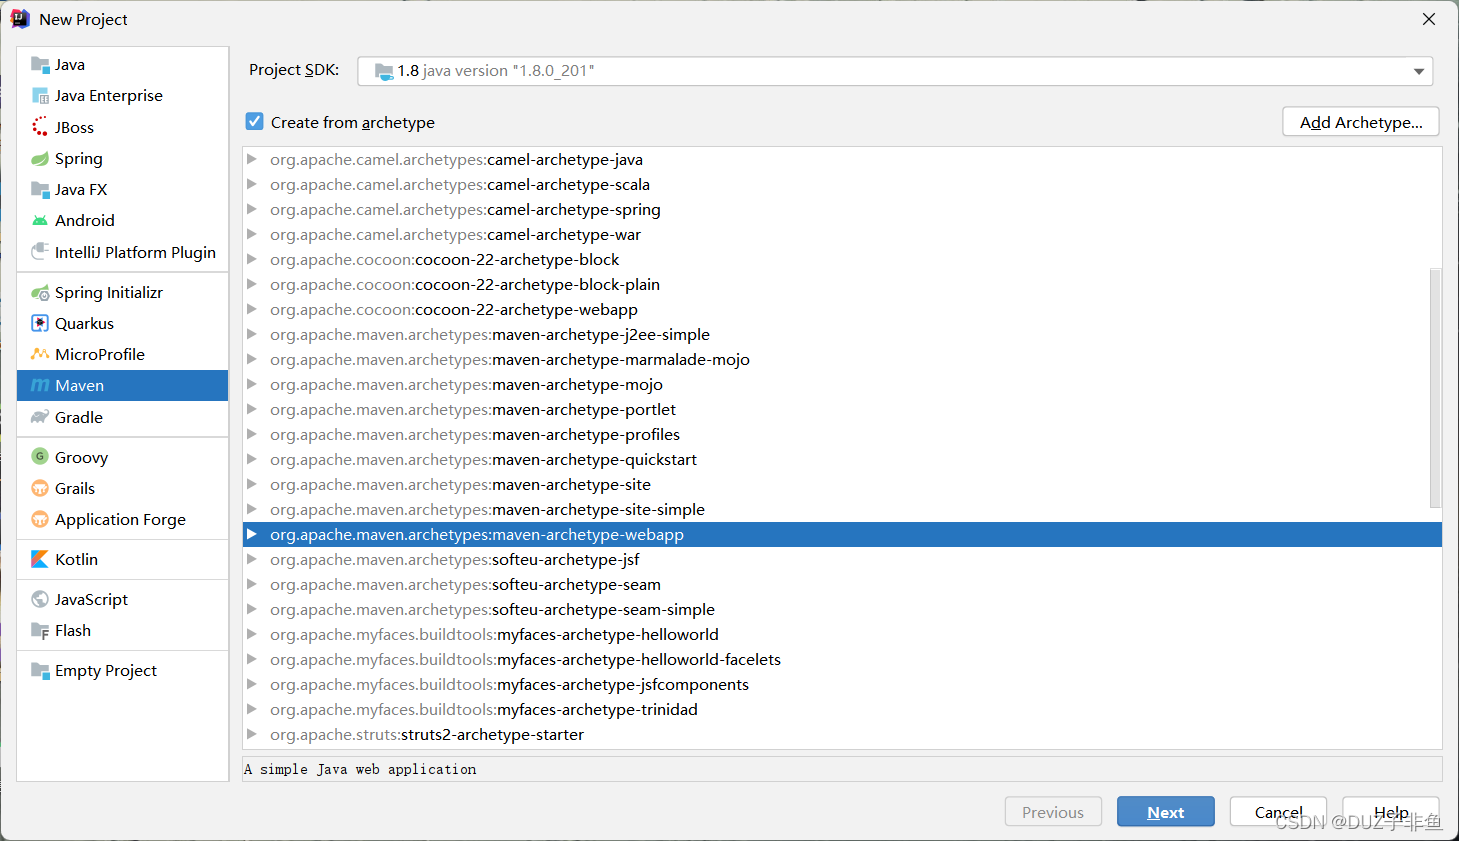The image size is (1459, 841).
Task: Click the SDK folder icon in combo box
Action: [384, 71]
